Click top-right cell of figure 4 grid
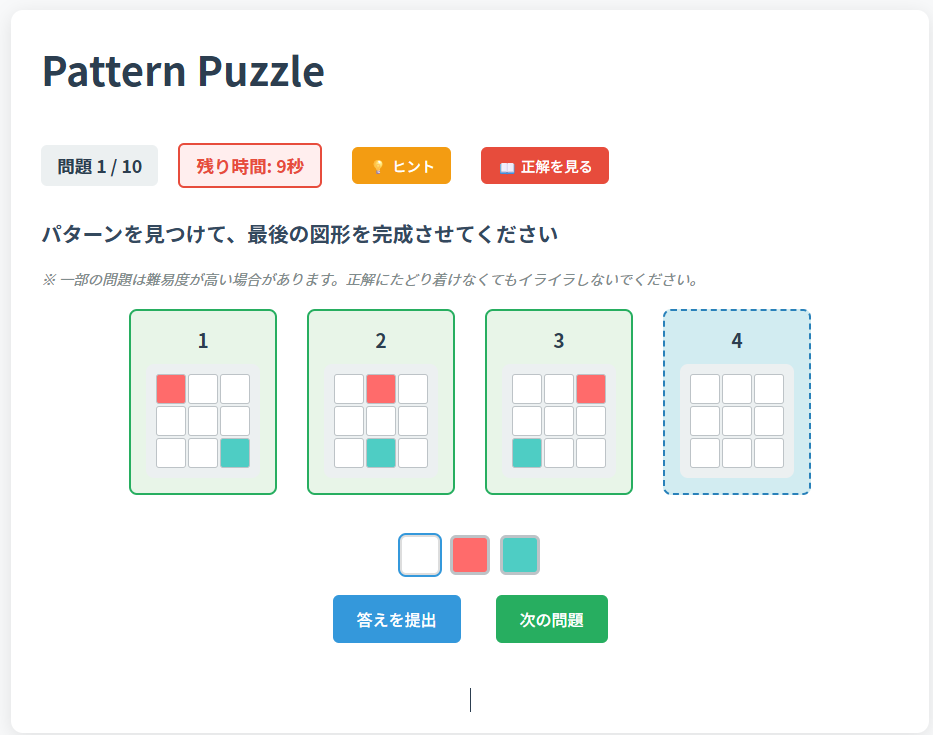933x735 pixels. [769, 389]
